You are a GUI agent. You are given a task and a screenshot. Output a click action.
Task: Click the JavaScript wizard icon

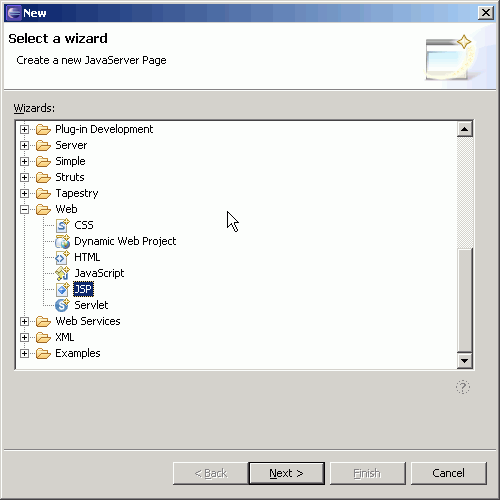[62, 273]
